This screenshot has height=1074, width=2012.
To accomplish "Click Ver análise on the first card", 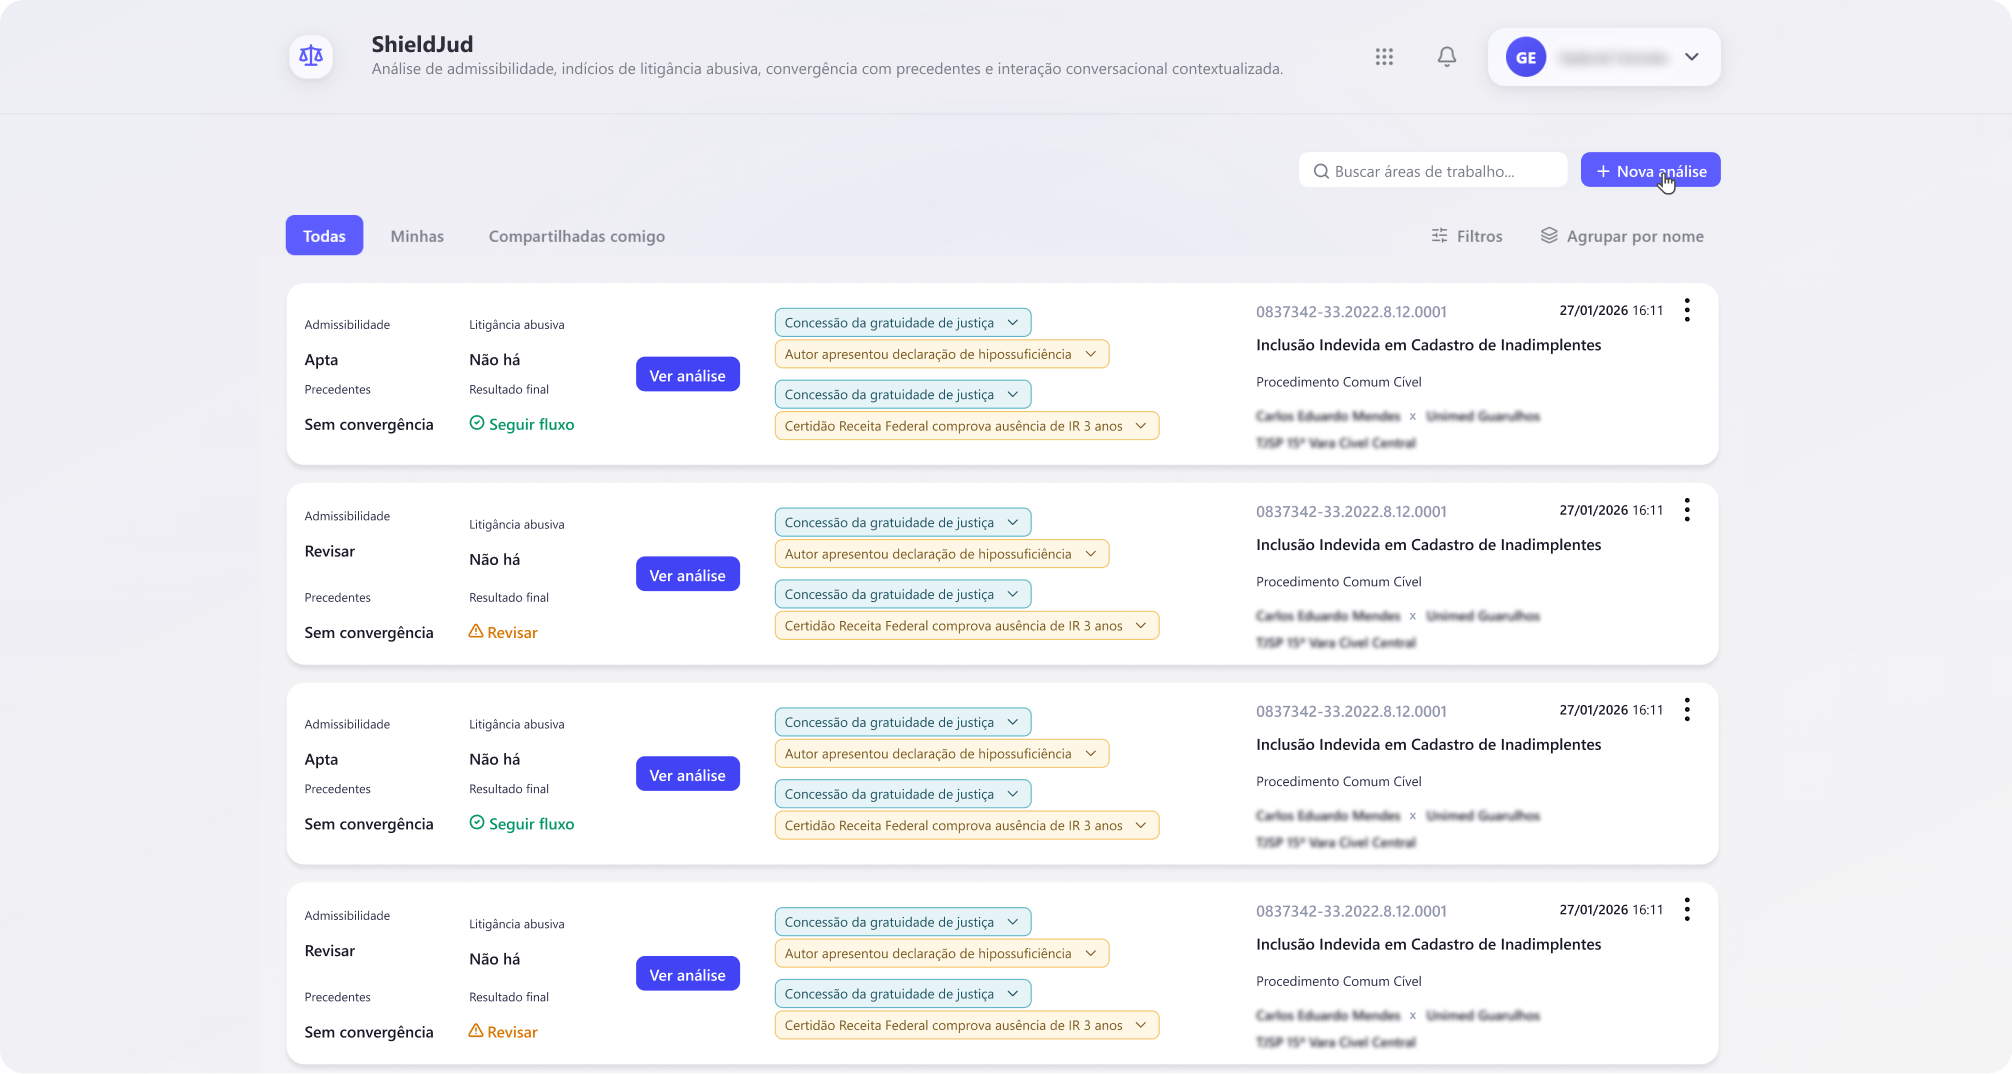I will [688, 375].
